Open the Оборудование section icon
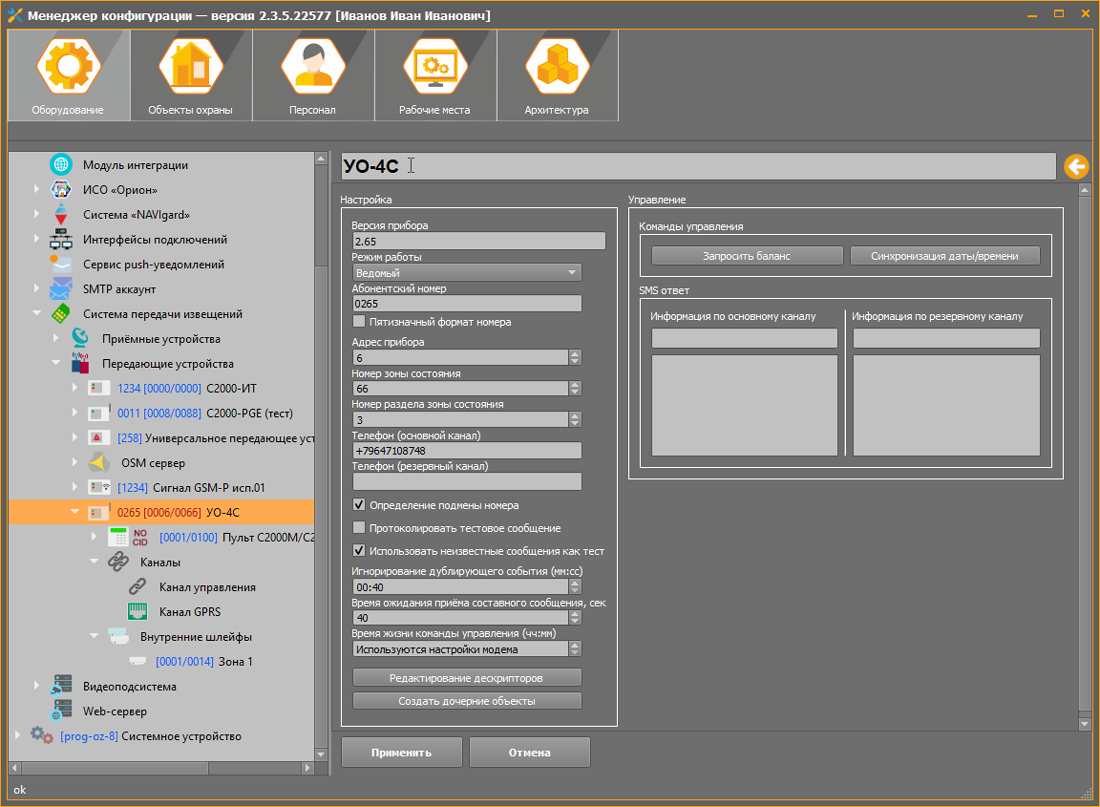The height and width of the screenshot is (807, 1100). point(68,67)
